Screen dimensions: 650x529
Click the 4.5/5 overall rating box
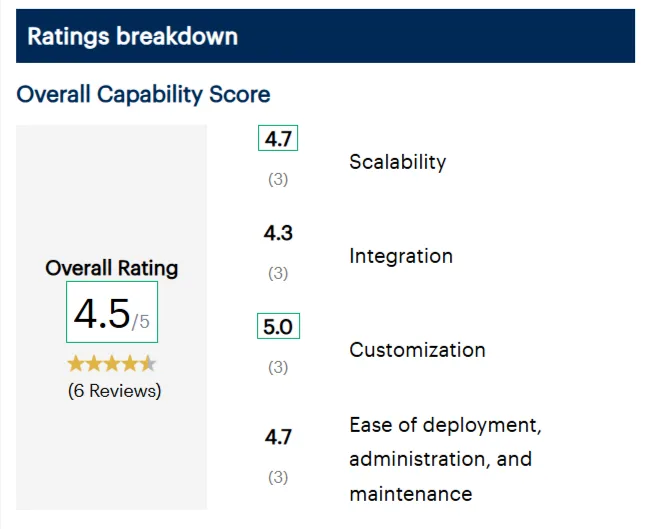112,312
